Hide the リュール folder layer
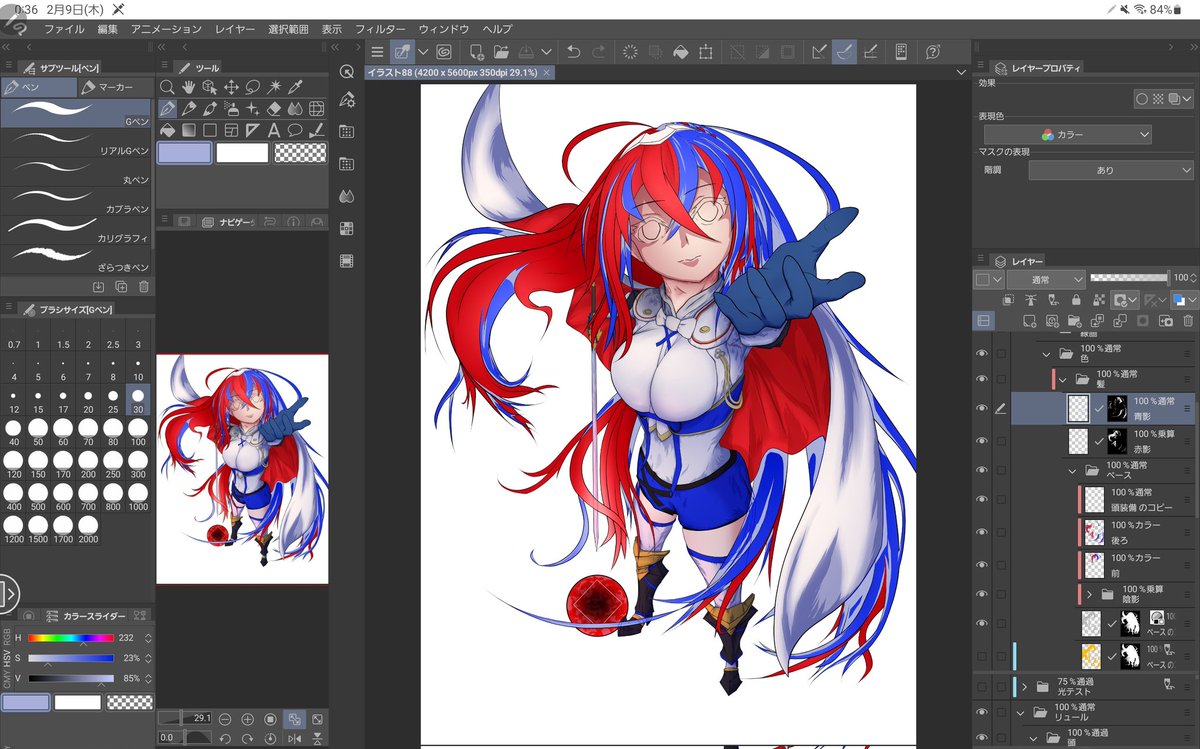 point(981,712)
